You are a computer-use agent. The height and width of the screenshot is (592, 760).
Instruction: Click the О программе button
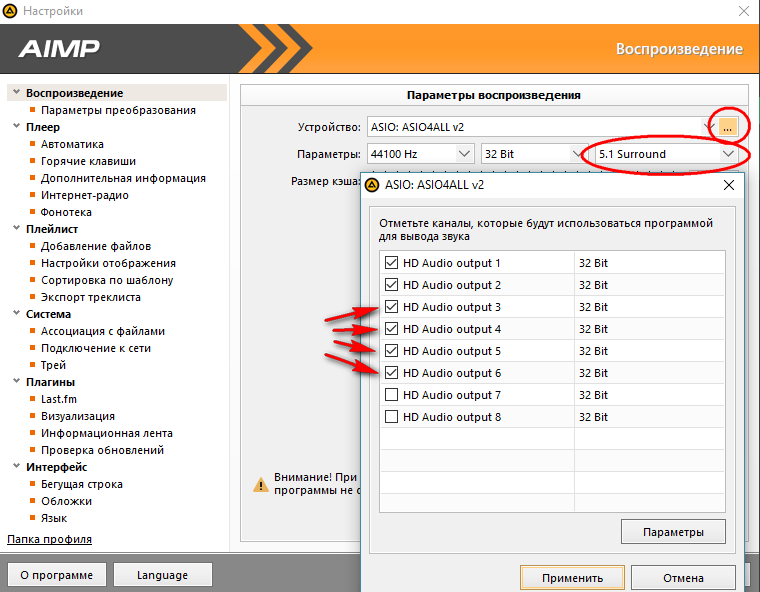point(57,575)
